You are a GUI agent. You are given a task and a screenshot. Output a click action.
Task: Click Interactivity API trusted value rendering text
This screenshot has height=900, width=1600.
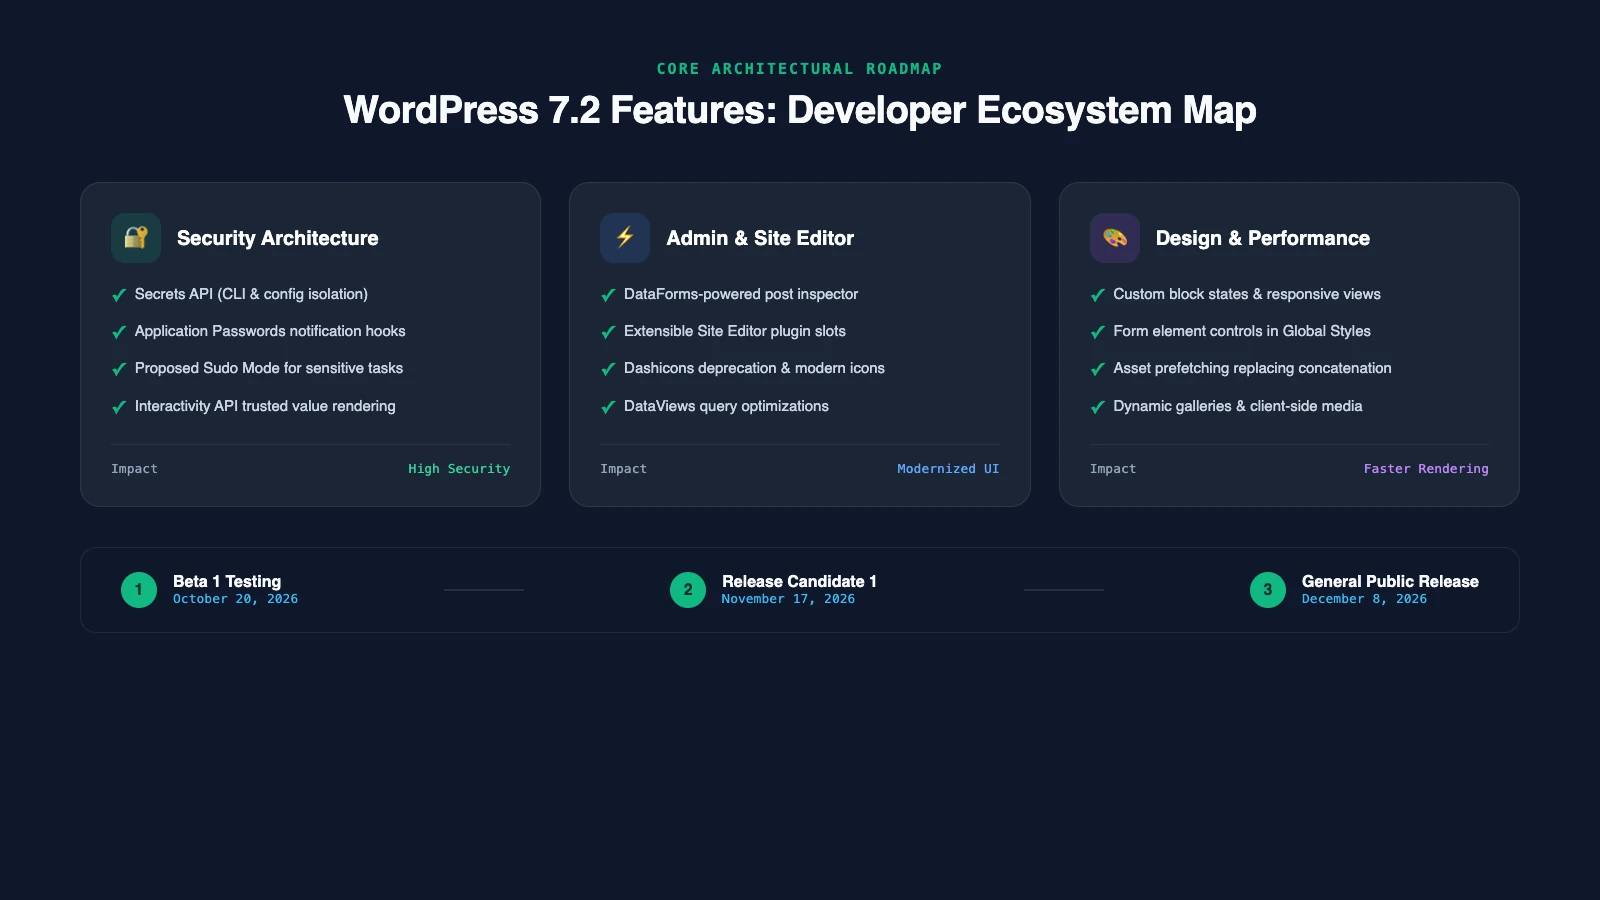(x=265, y=406)
